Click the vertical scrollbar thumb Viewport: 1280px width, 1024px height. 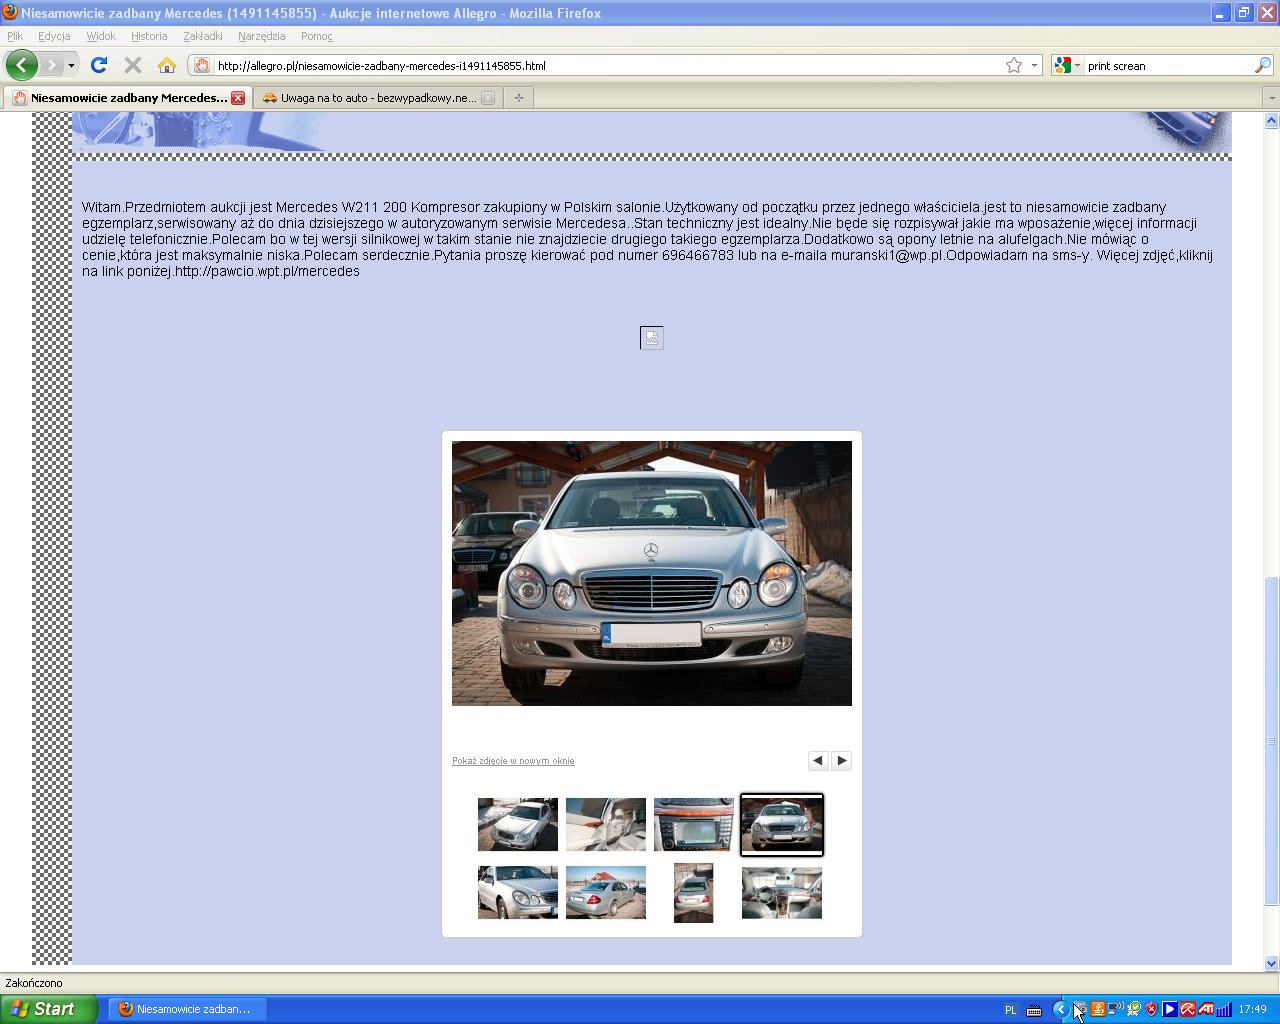[1272, 742]
